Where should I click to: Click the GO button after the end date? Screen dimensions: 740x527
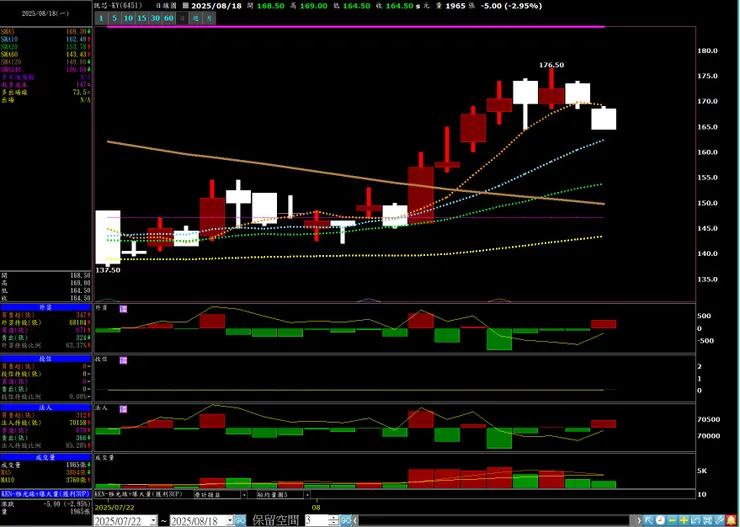(x=240, y=520)
